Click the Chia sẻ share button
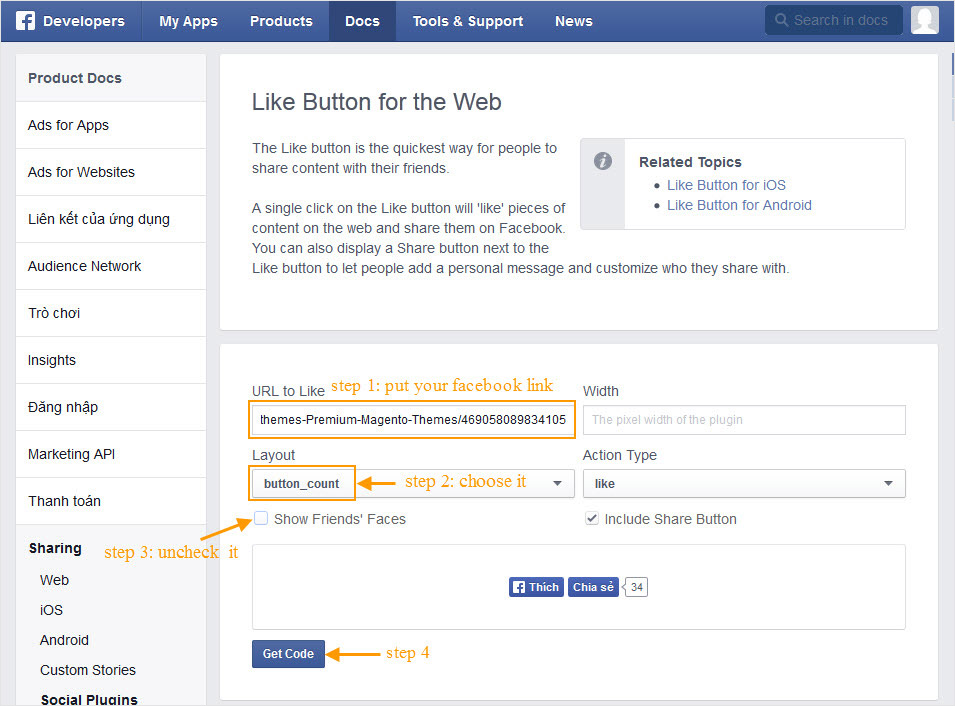 [x=593, y=587]
